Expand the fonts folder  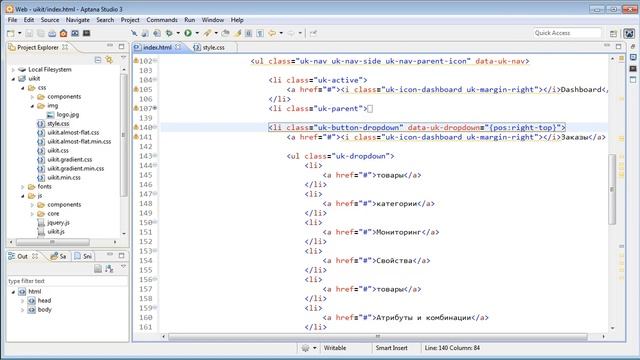23,187
